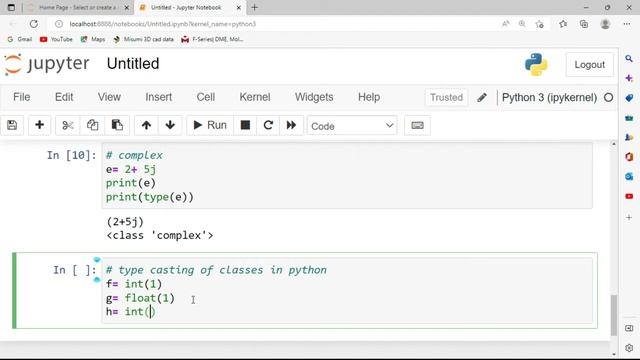The width and height of the screenshot is (640, 360).
Task: Open the View menu
Action: [109, 97]
